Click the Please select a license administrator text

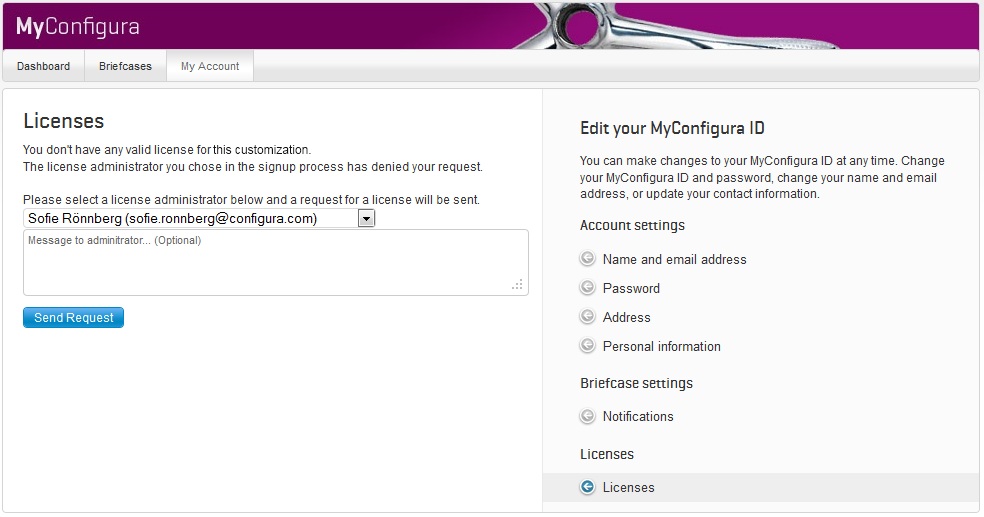tap(251, 200)
